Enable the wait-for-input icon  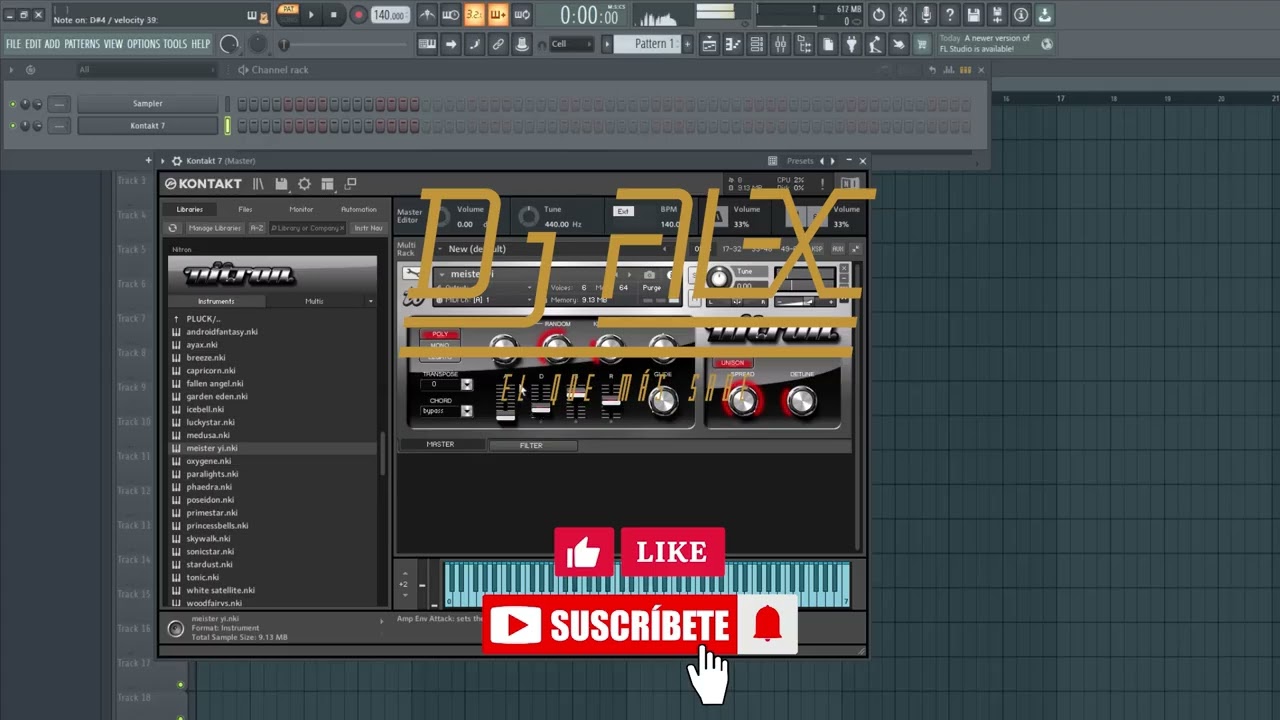tap(451, 15)
